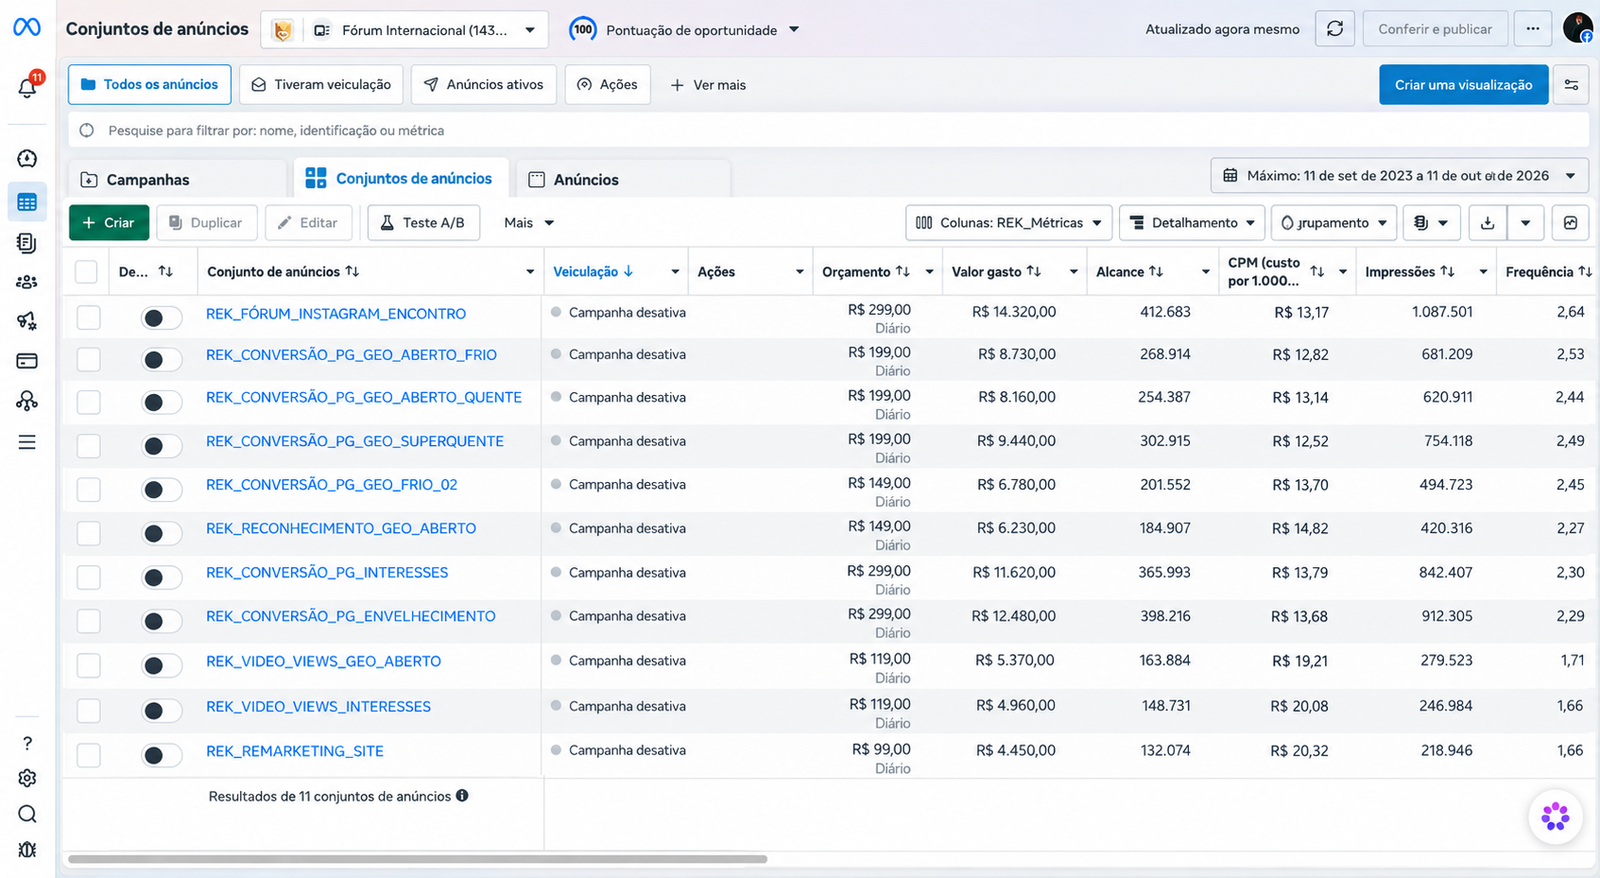Expand the Detalhamento dropdown
Image resolution: width=1600 pixels, height=878 pixels.
click(x=1192, y=223)
